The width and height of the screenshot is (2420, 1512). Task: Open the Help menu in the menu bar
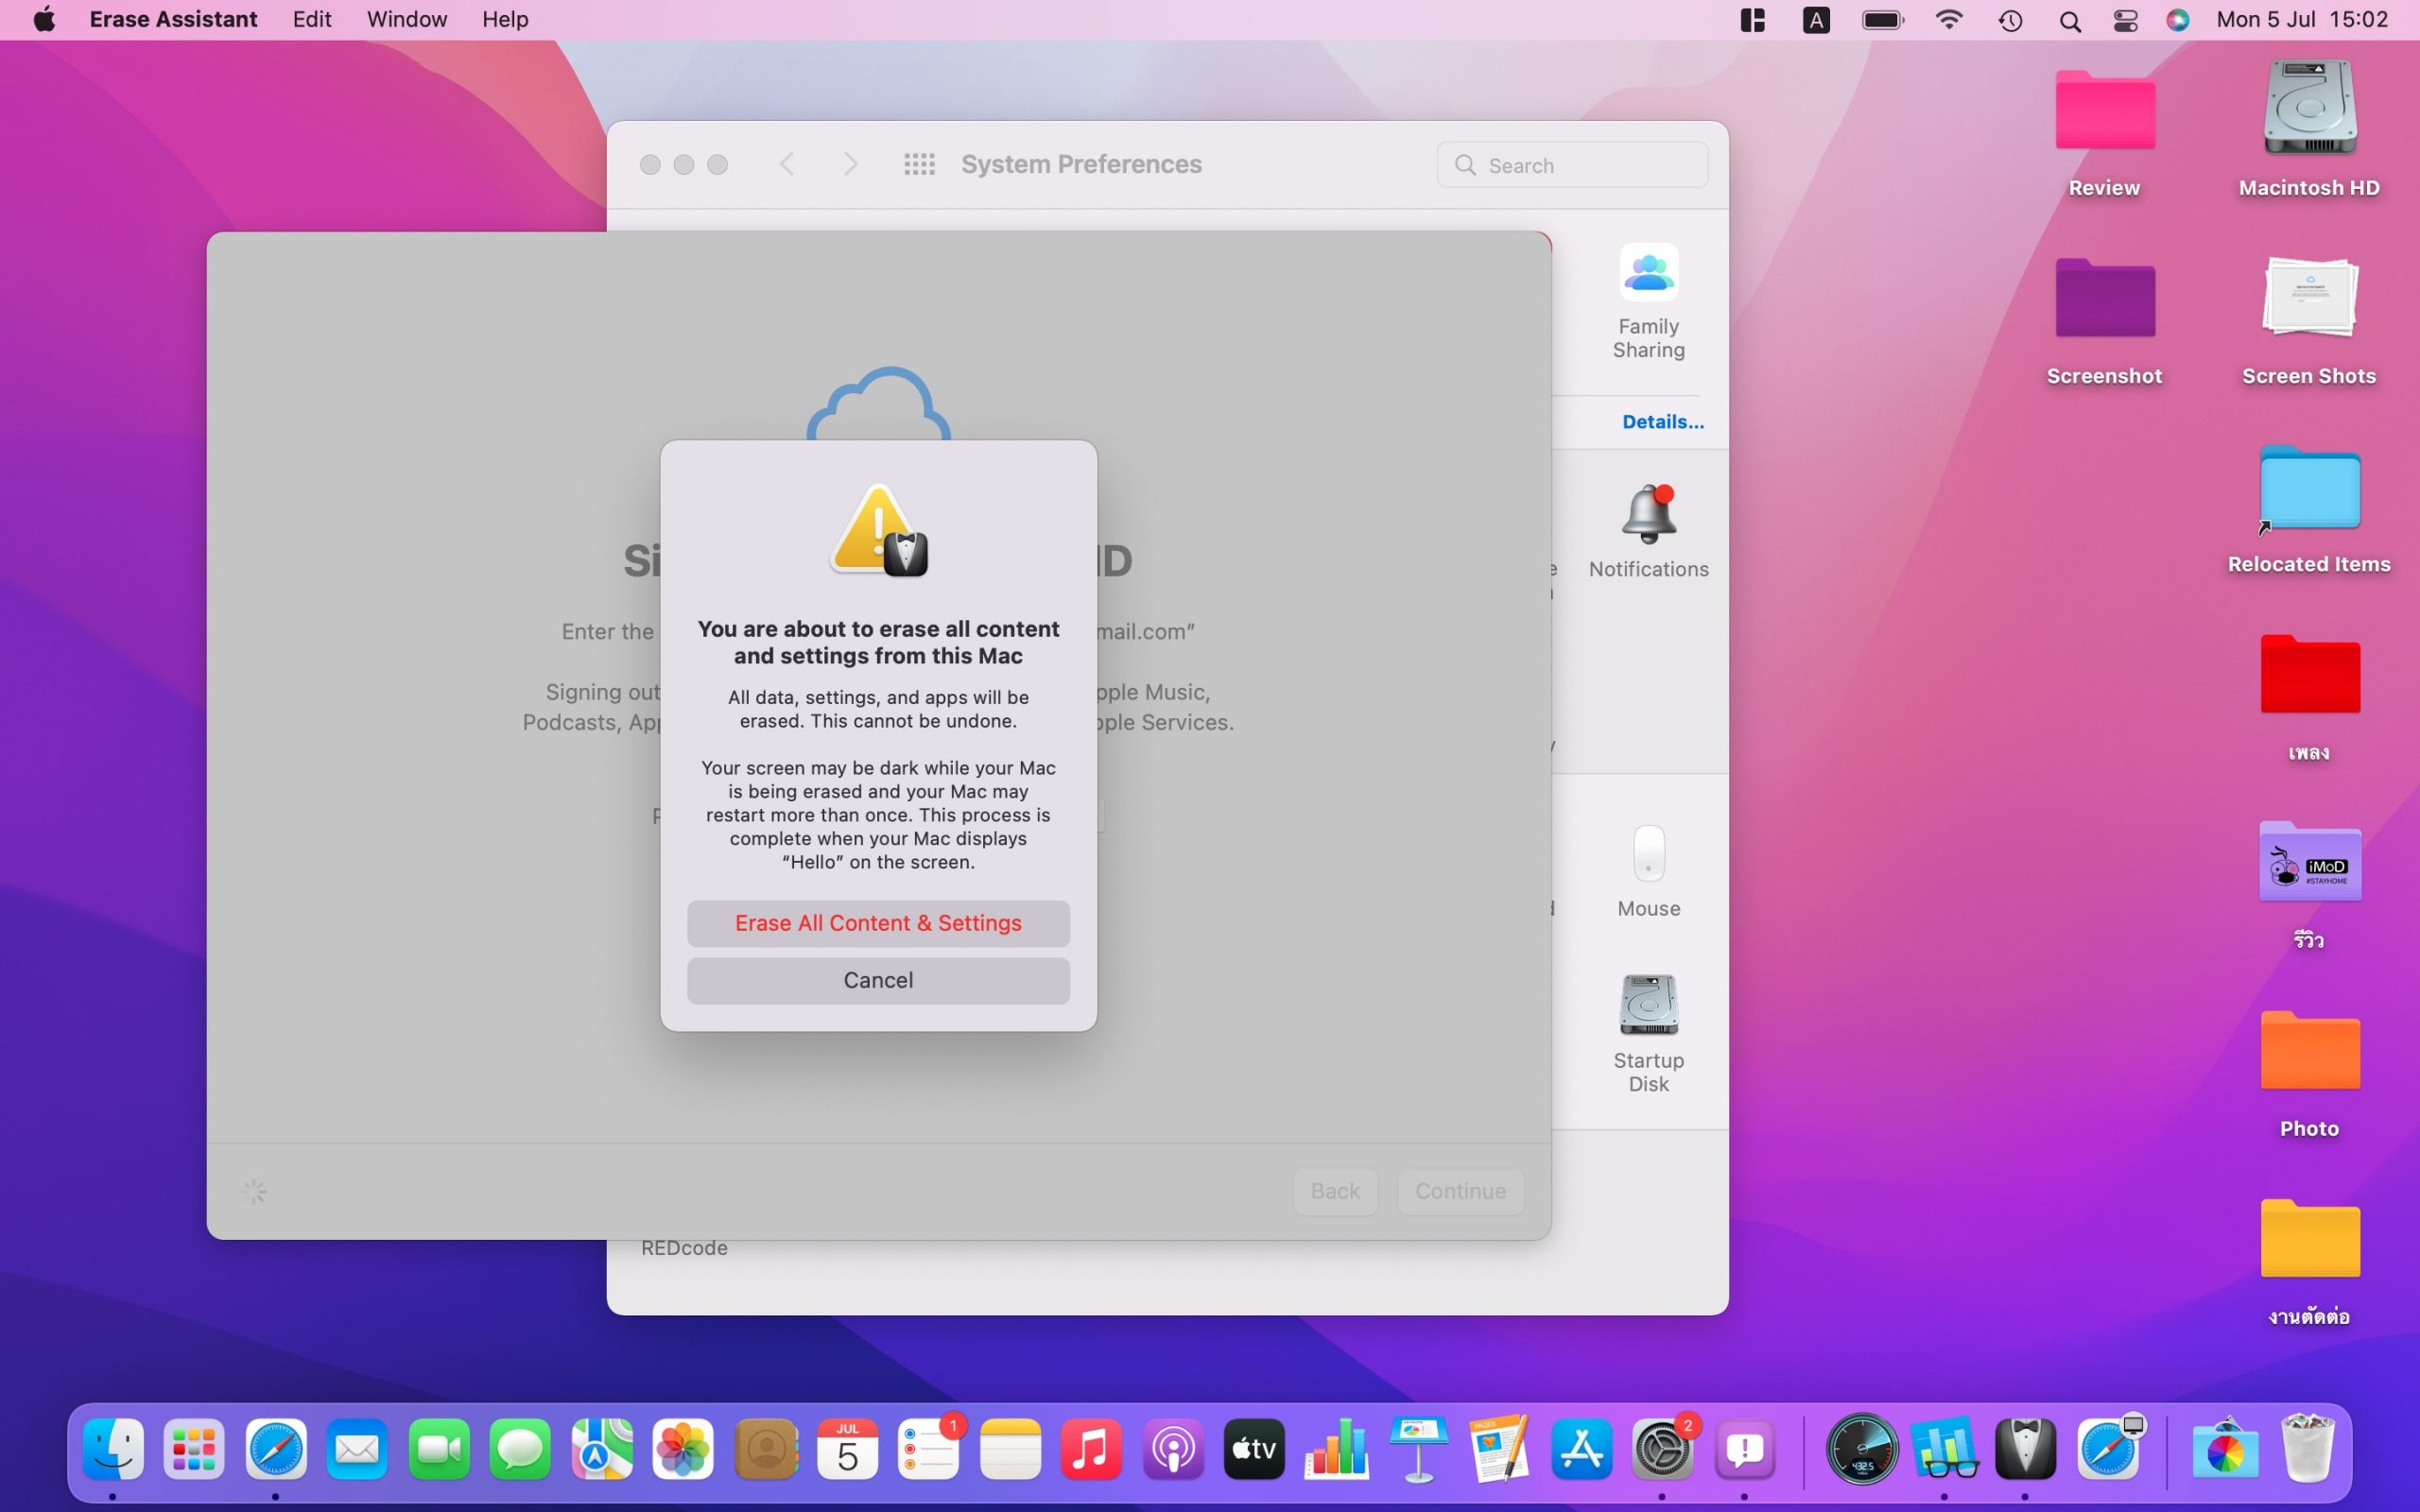click(504, 19)
